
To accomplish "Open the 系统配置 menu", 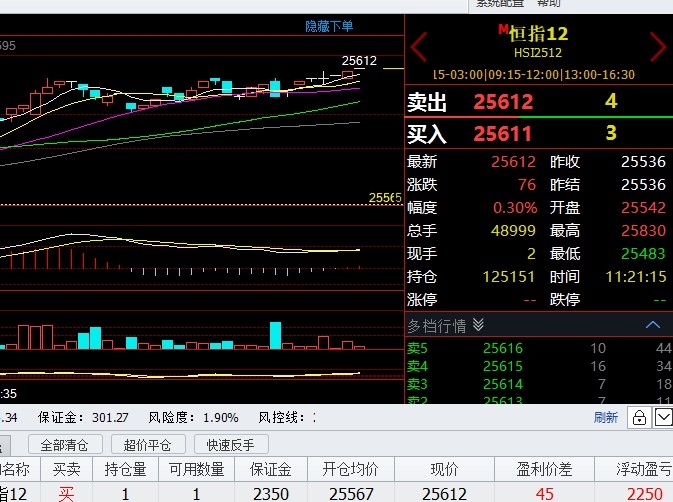I will tap(500, 3).
